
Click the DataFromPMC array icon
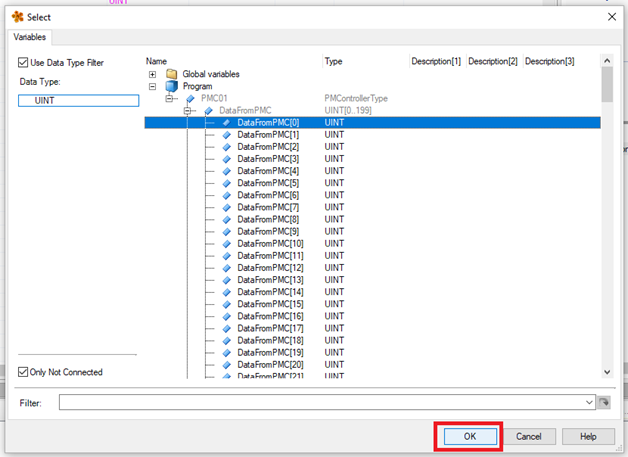[x=208, y=110]
